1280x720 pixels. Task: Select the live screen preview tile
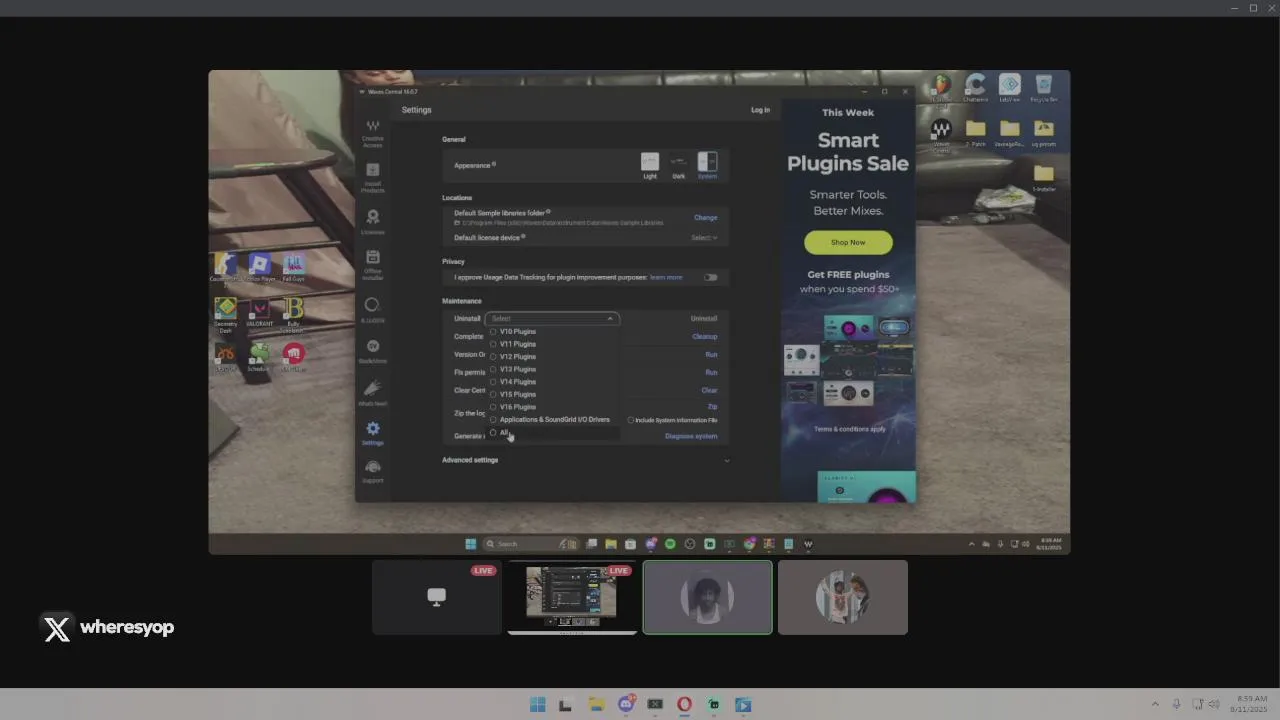coord(572,597)
